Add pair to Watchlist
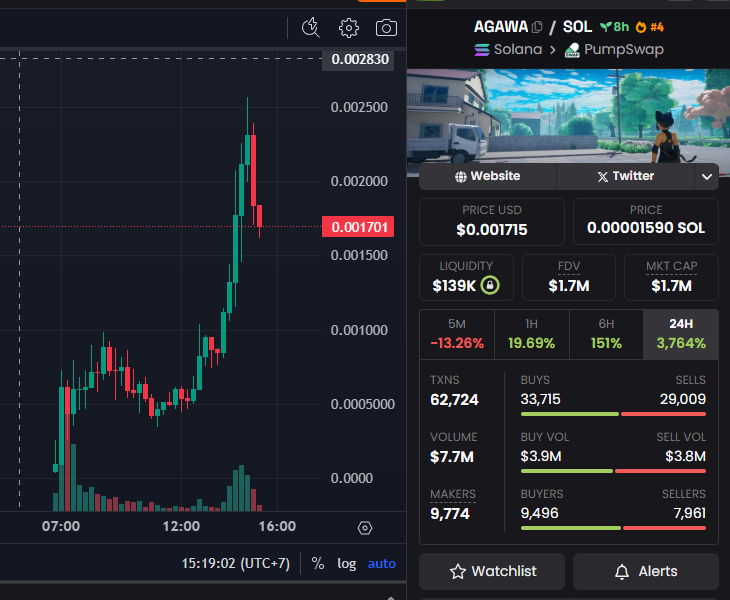The height and width of the screenshot is (600, 730). 492,572
